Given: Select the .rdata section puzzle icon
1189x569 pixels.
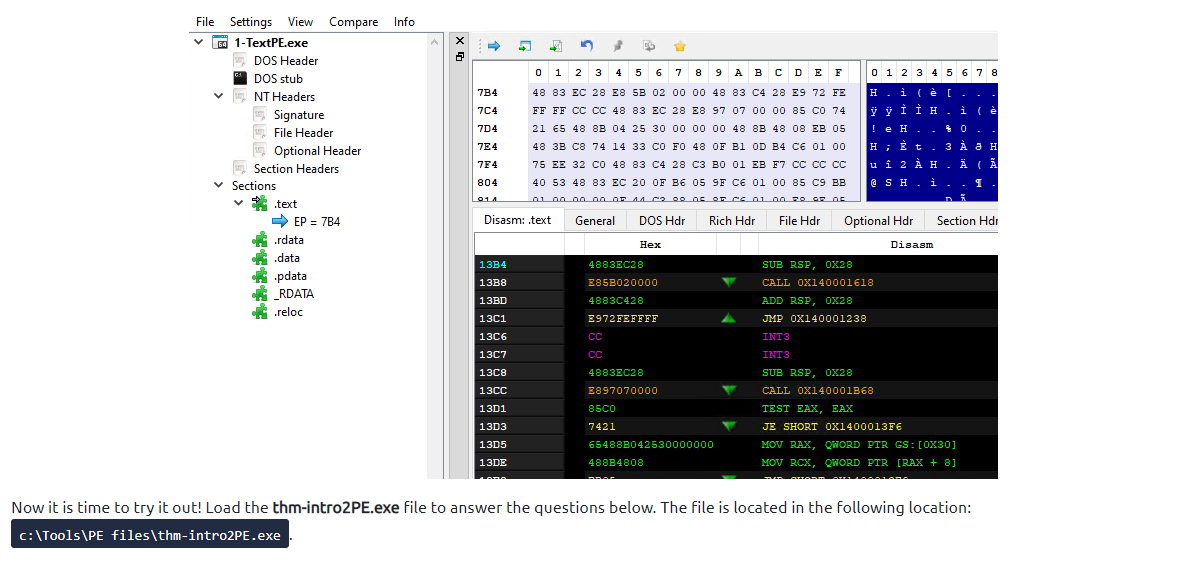Looking at the screenshot, I should tap(260, 240).
